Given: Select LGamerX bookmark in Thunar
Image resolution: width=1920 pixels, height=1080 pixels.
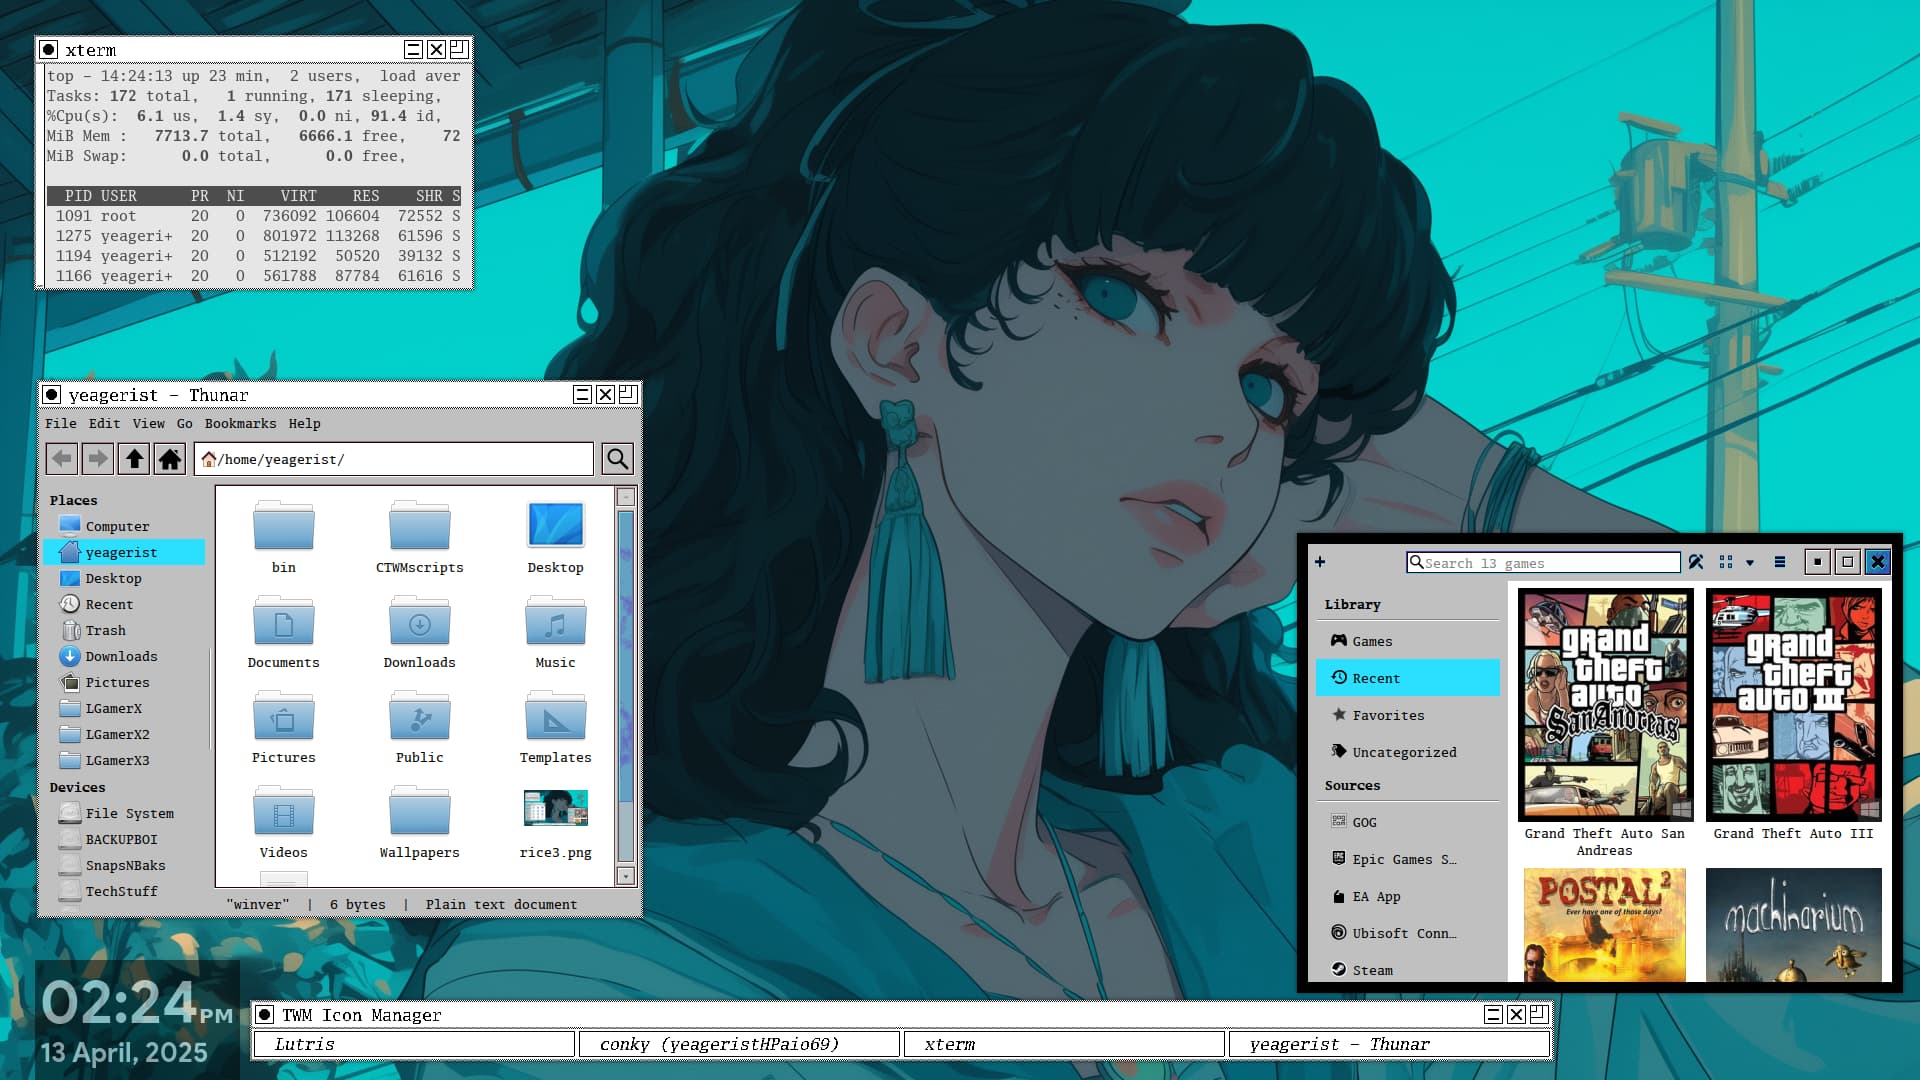Looking at the screenshot, I should point(125,708).
